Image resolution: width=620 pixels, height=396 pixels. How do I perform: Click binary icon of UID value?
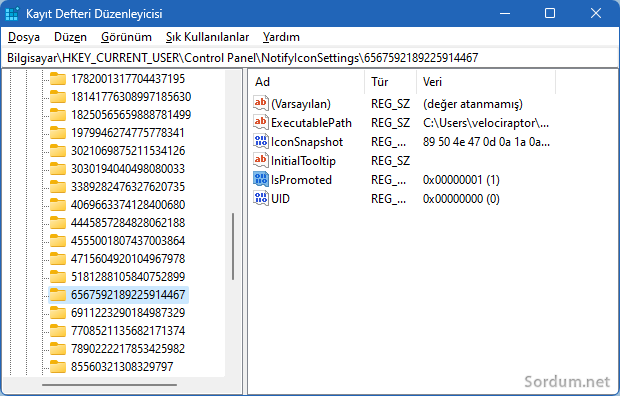[261, 198]
